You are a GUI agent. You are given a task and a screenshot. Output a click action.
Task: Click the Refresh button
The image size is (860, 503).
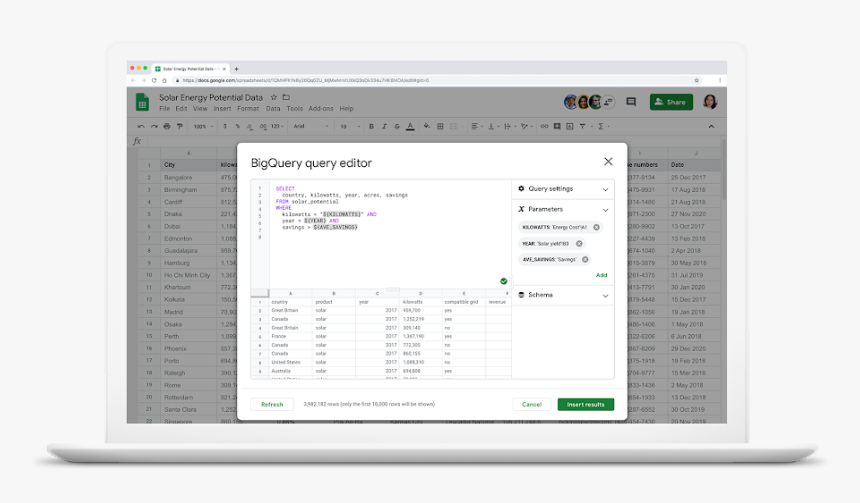272,404
